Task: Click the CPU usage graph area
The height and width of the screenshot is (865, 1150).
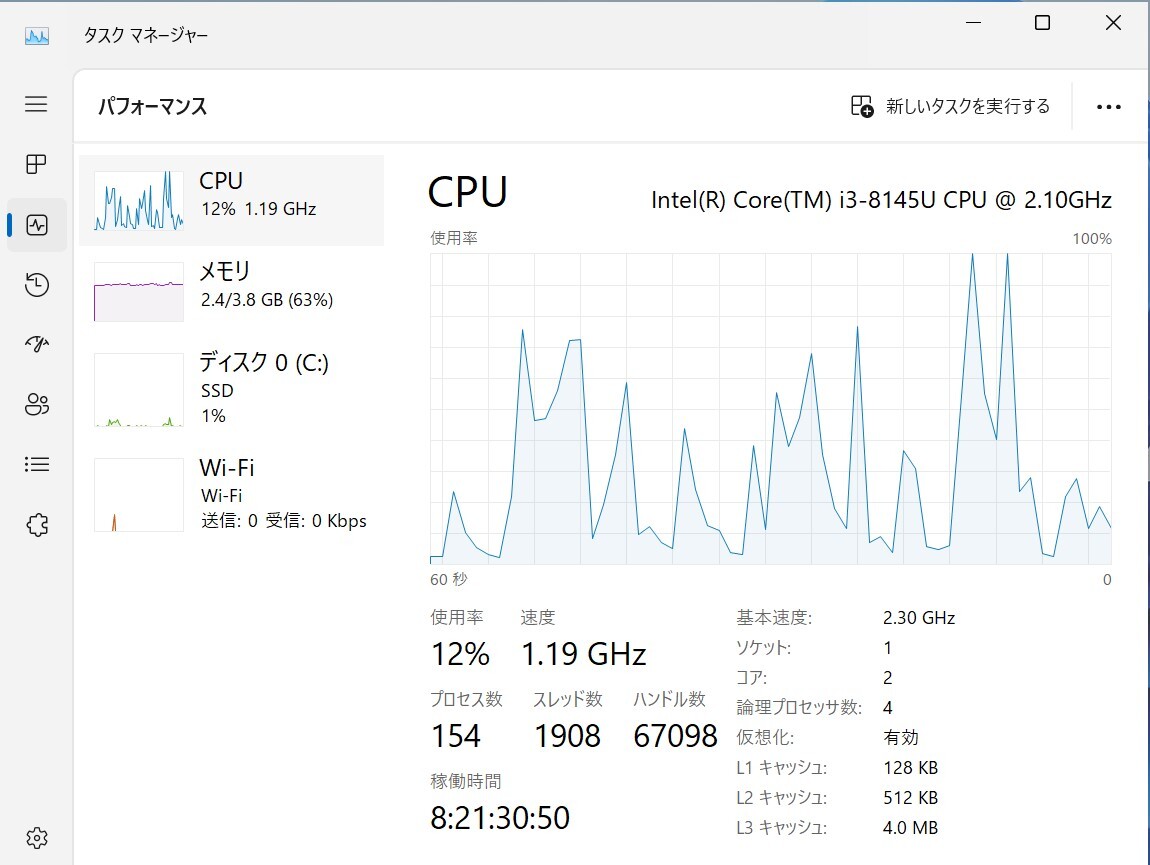Action: pos(771,409)
